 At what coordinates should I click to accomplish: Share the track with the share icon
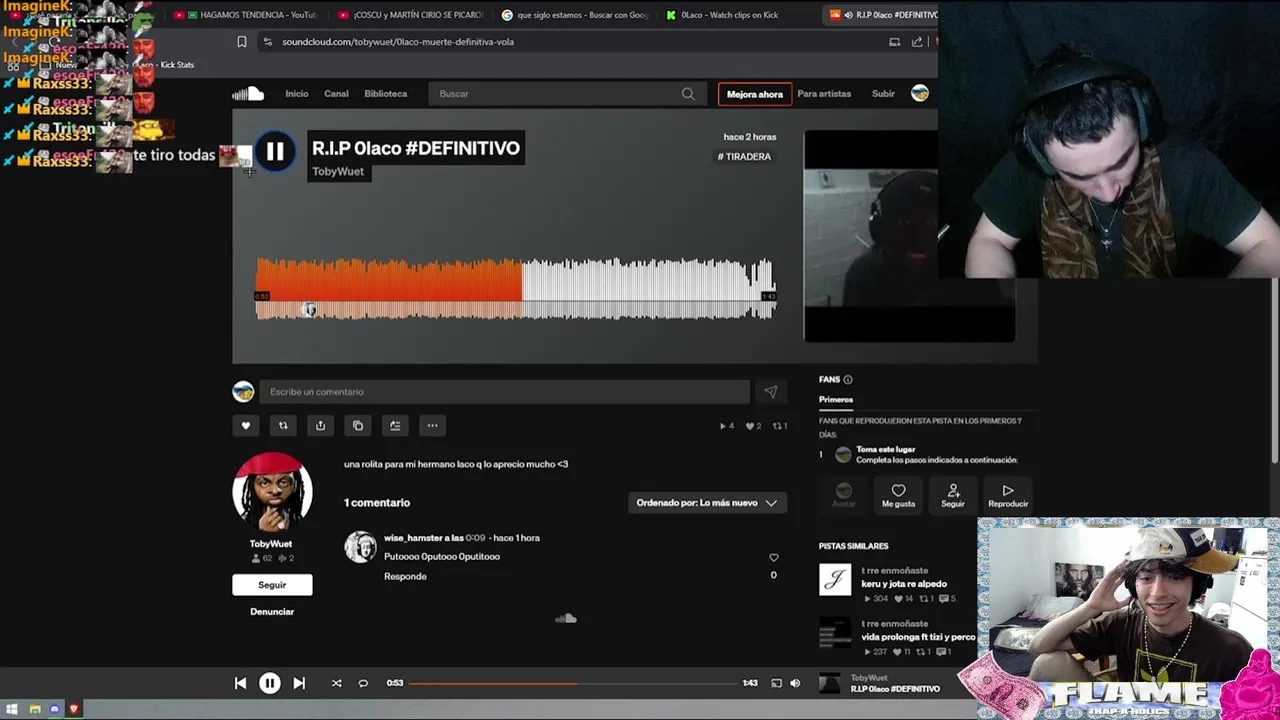pos(320,426)
